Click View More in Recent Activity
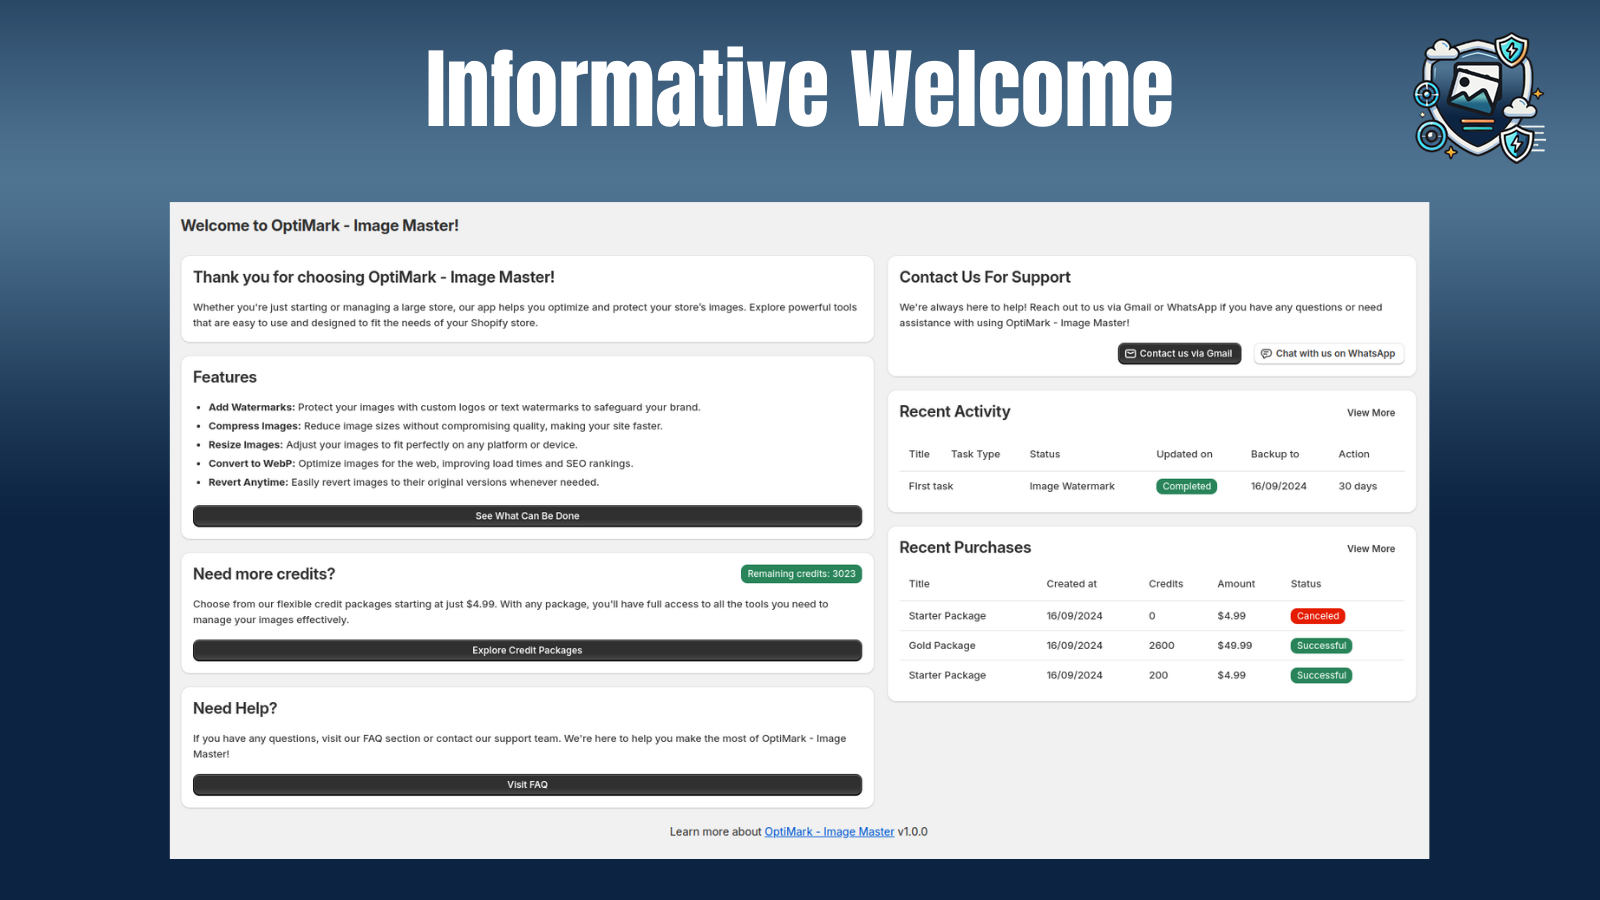 pos(1370,412)
